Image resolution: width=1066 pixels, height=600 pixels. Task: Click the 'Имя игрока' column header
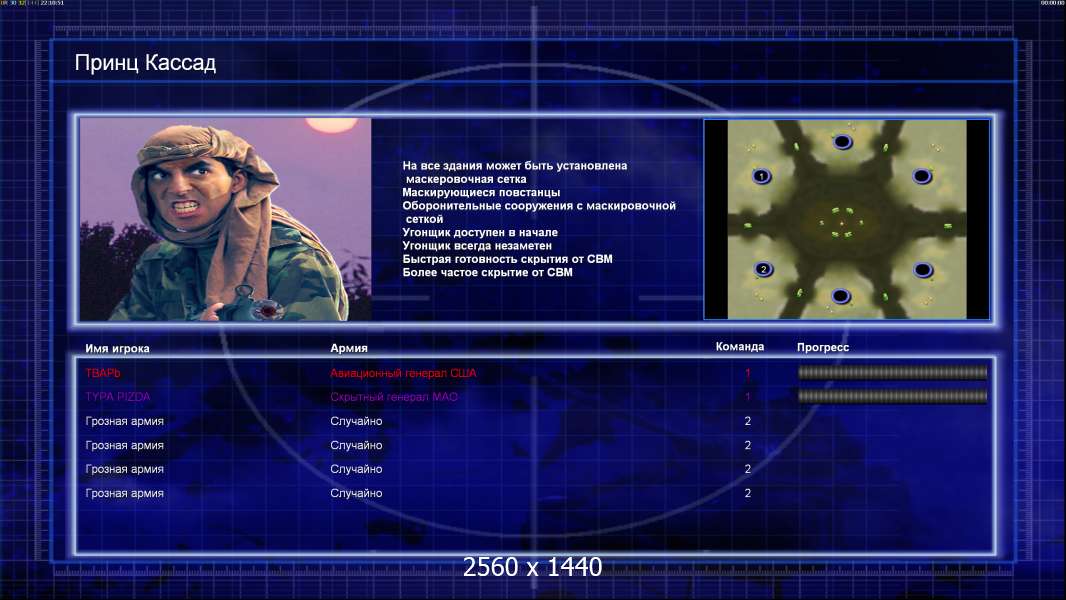[x=117, y=348]
